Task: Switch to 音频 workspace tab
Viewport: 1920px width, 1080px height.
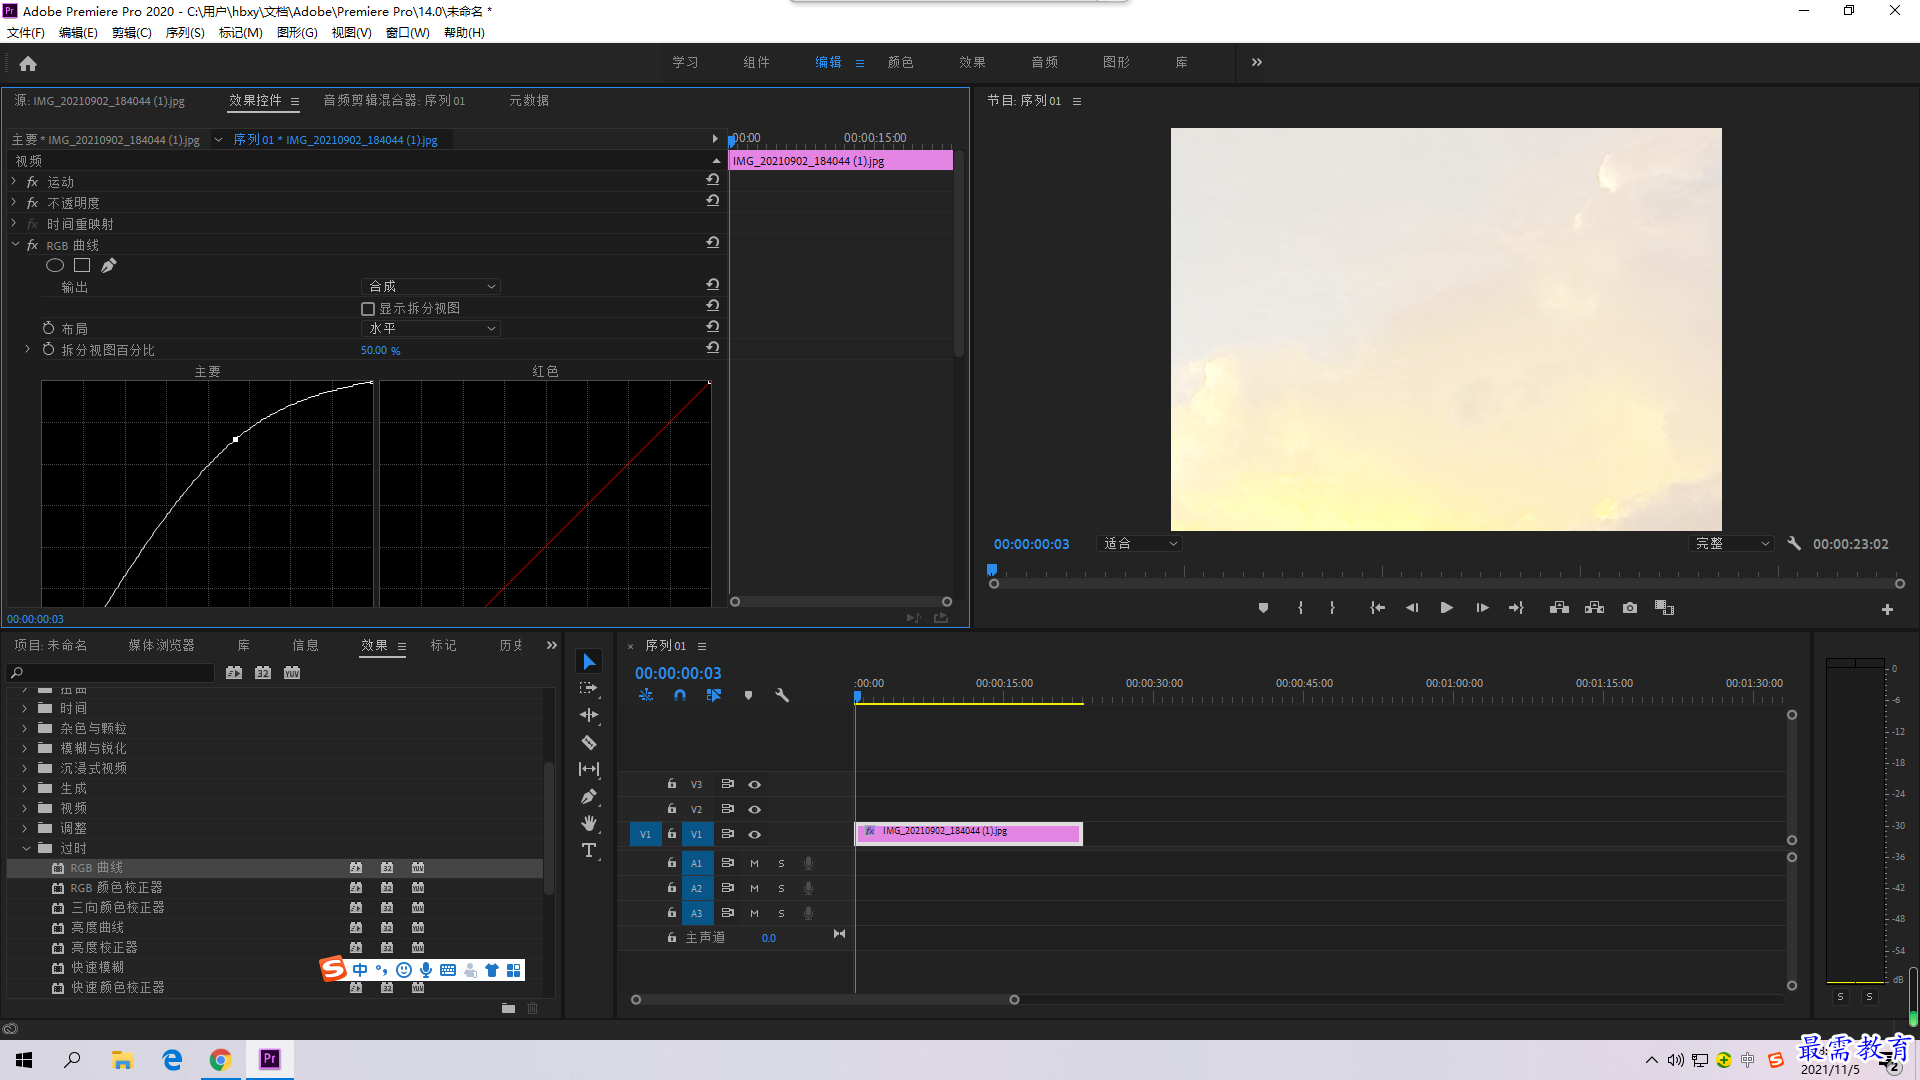Action: click(1044, 62)
